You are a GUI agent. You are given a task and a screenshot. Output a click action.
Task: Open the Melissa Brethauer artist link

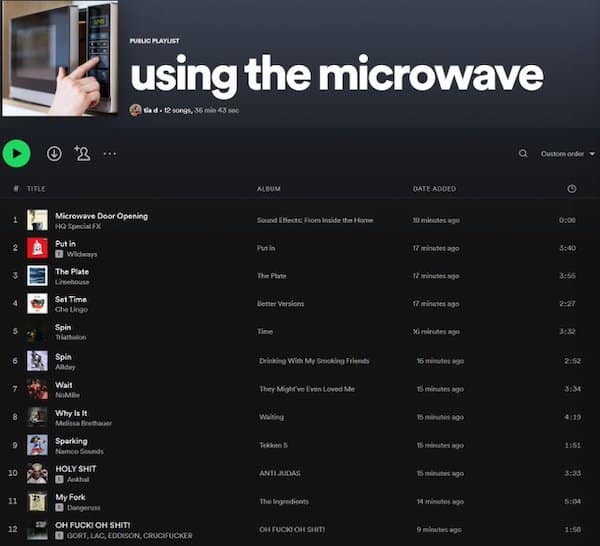[x=83, y=423]
